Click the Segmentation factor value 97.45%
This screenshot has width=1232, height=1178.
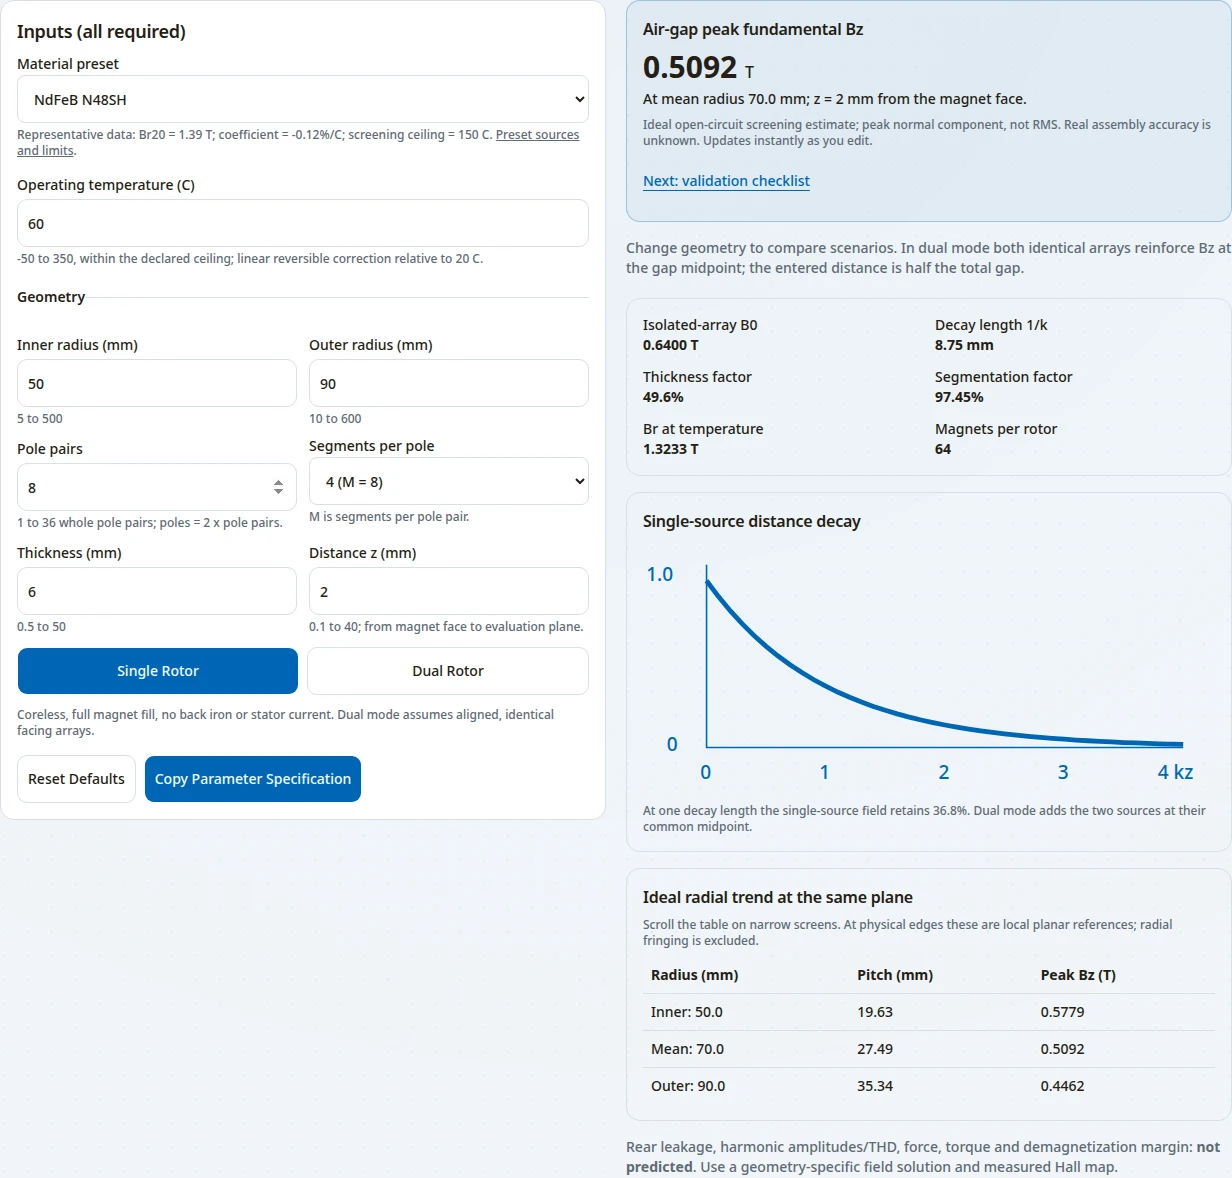959,397
